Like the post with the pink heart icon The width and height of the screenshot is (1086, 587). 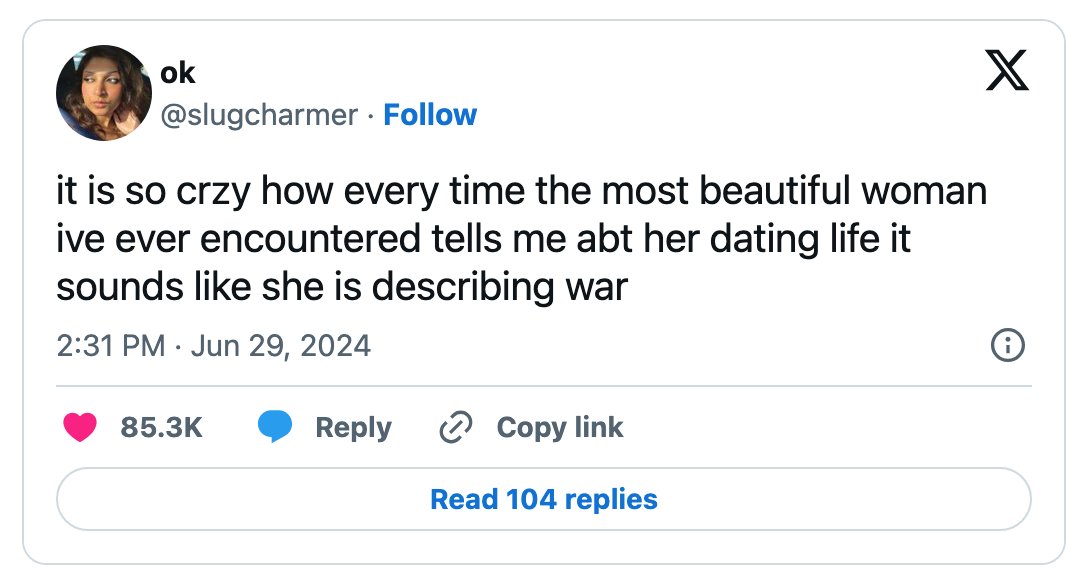[80, 427]
